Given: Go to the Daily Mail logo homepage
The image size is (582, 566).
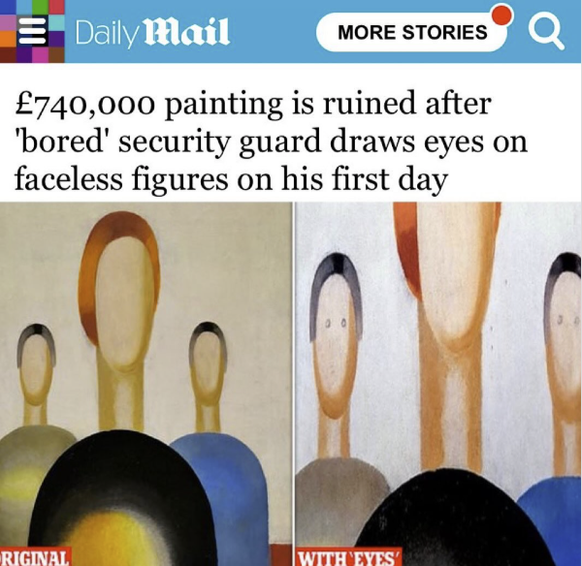Looking at the screenshot, I should click(x=152, y=33).
